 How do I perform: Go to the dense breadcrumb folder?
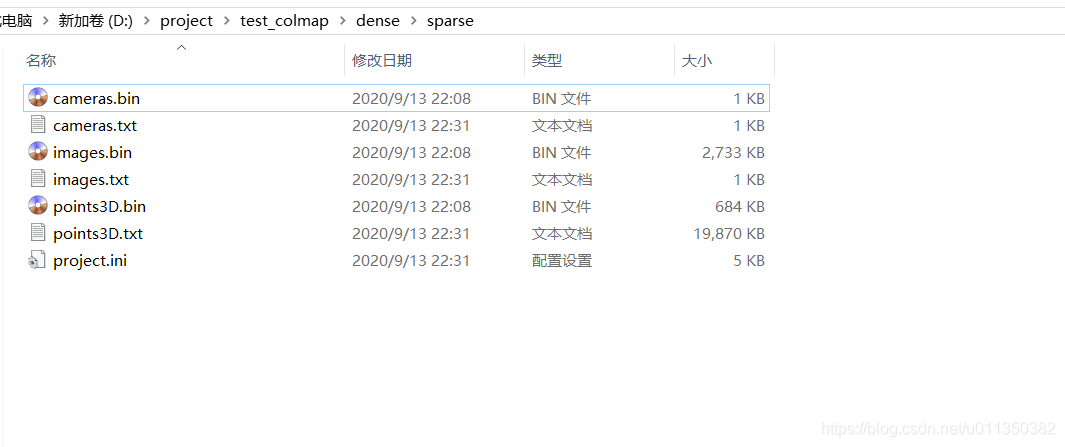point(378,21)
